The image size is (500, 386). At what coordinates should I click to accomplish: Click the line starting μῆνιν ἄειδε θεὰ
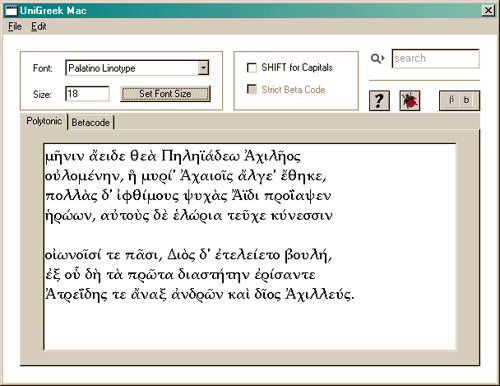click(173, 156)
